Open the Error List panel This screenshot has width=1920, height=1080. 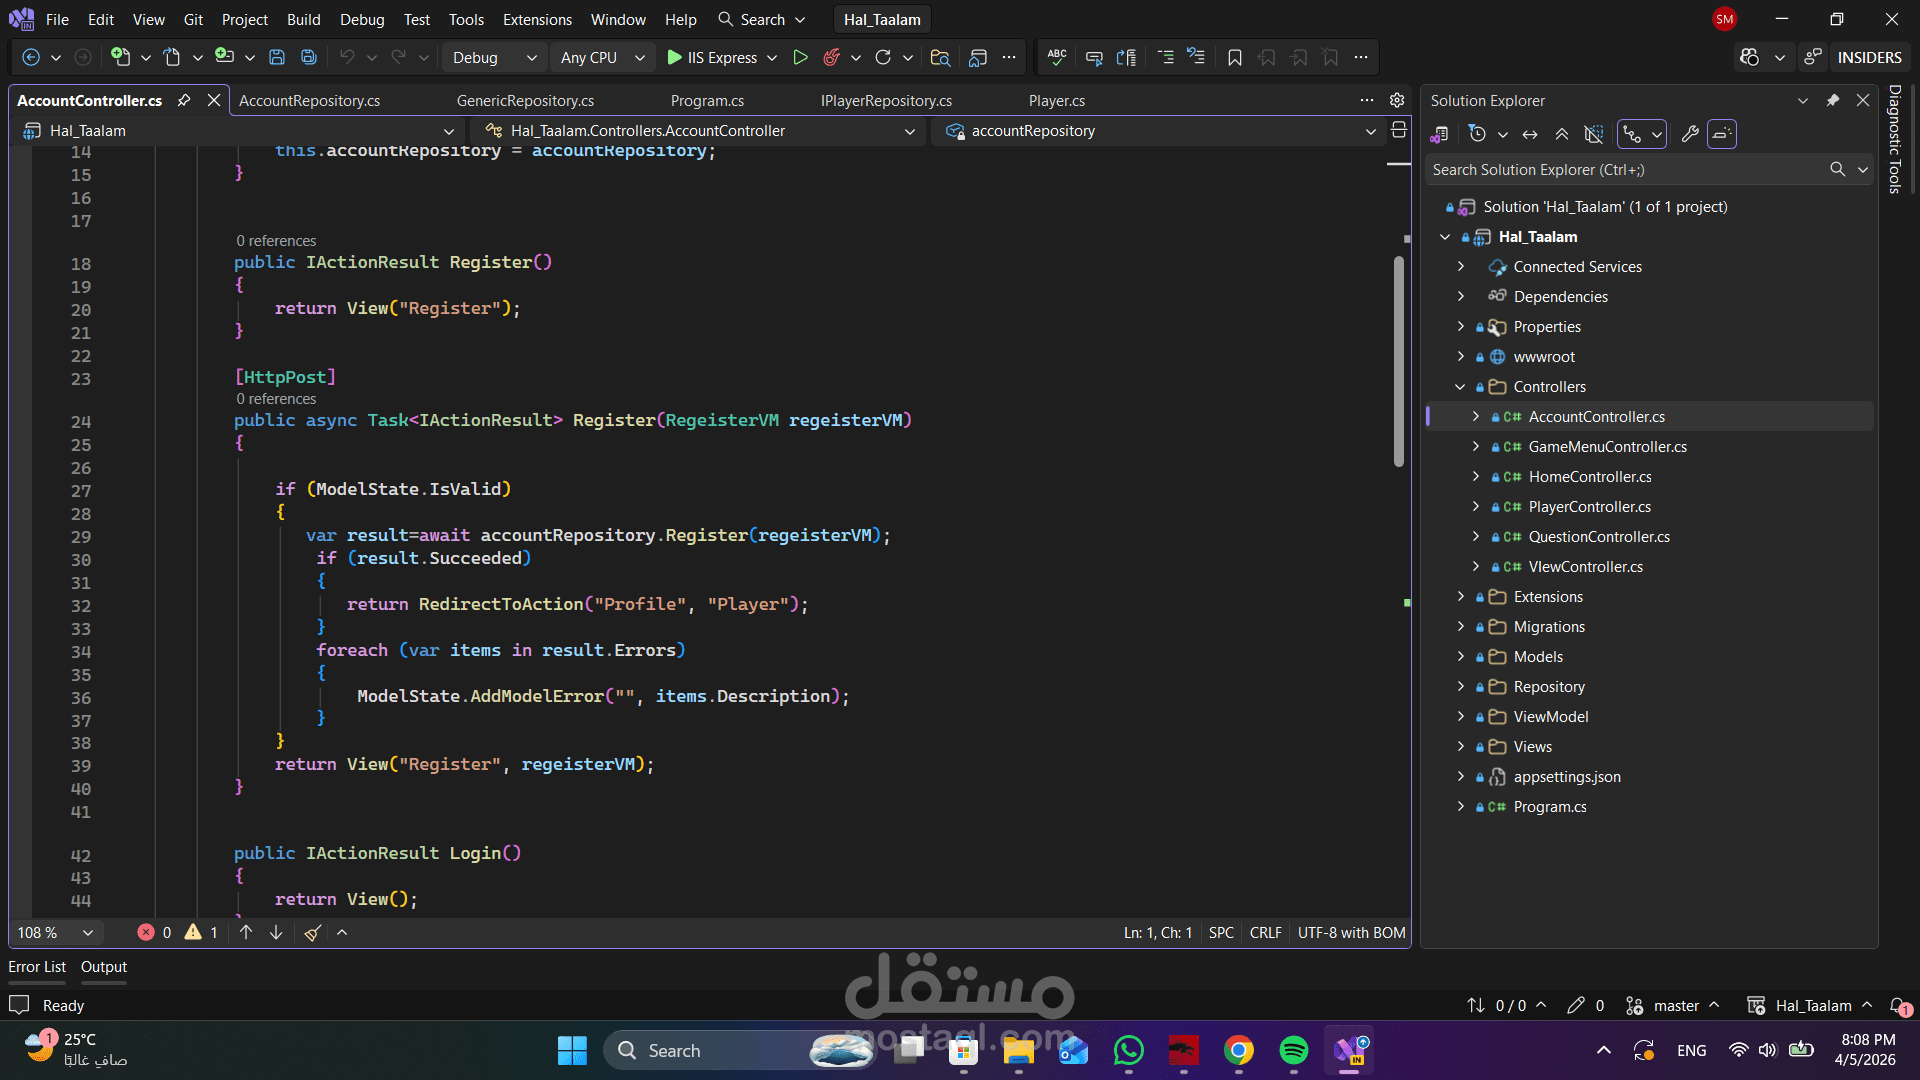(37, 967)
